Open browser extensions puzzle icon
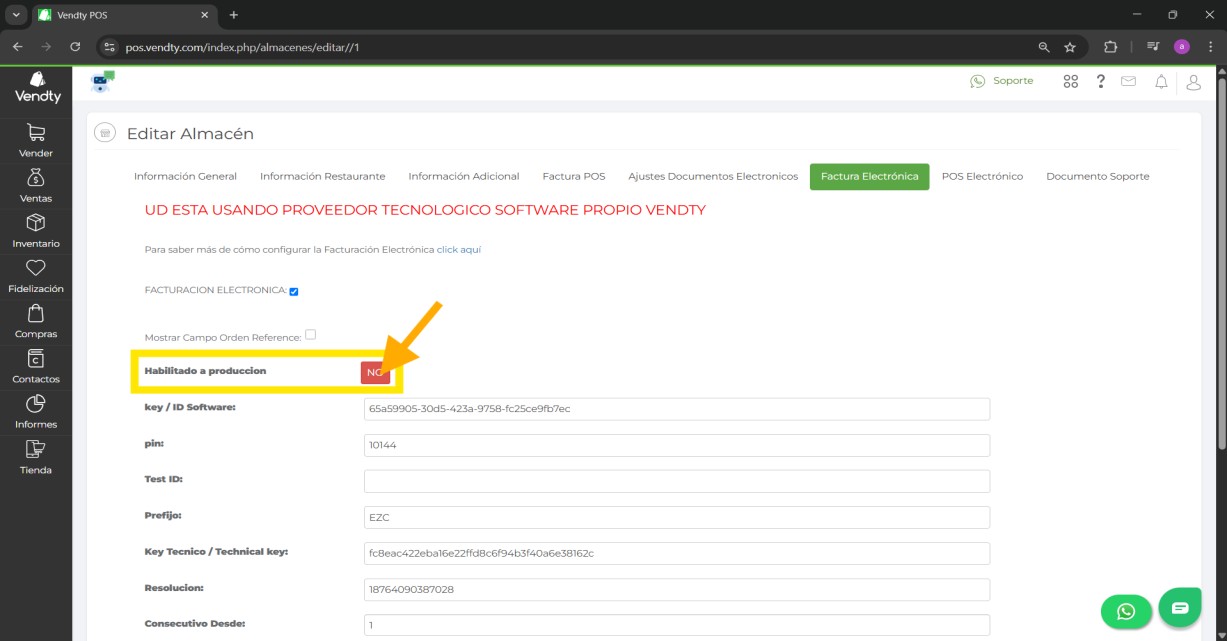The height and width of the screenshot is (641, 1227). click(x=1110, y=47)
